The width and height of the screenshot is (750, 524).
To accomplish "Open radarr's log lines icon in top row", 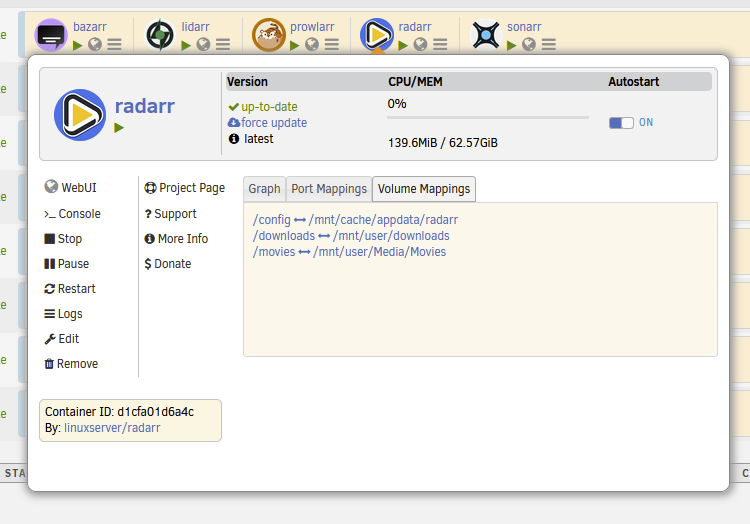I will (x=440, y=44).
